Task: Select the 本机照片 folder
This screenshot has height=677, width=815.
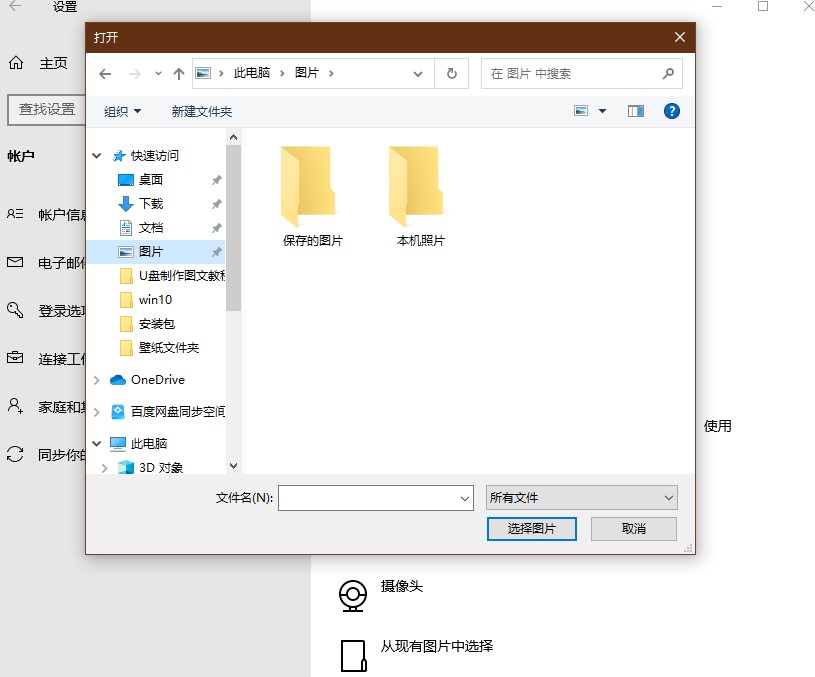Action: click(x=420, y=196)
